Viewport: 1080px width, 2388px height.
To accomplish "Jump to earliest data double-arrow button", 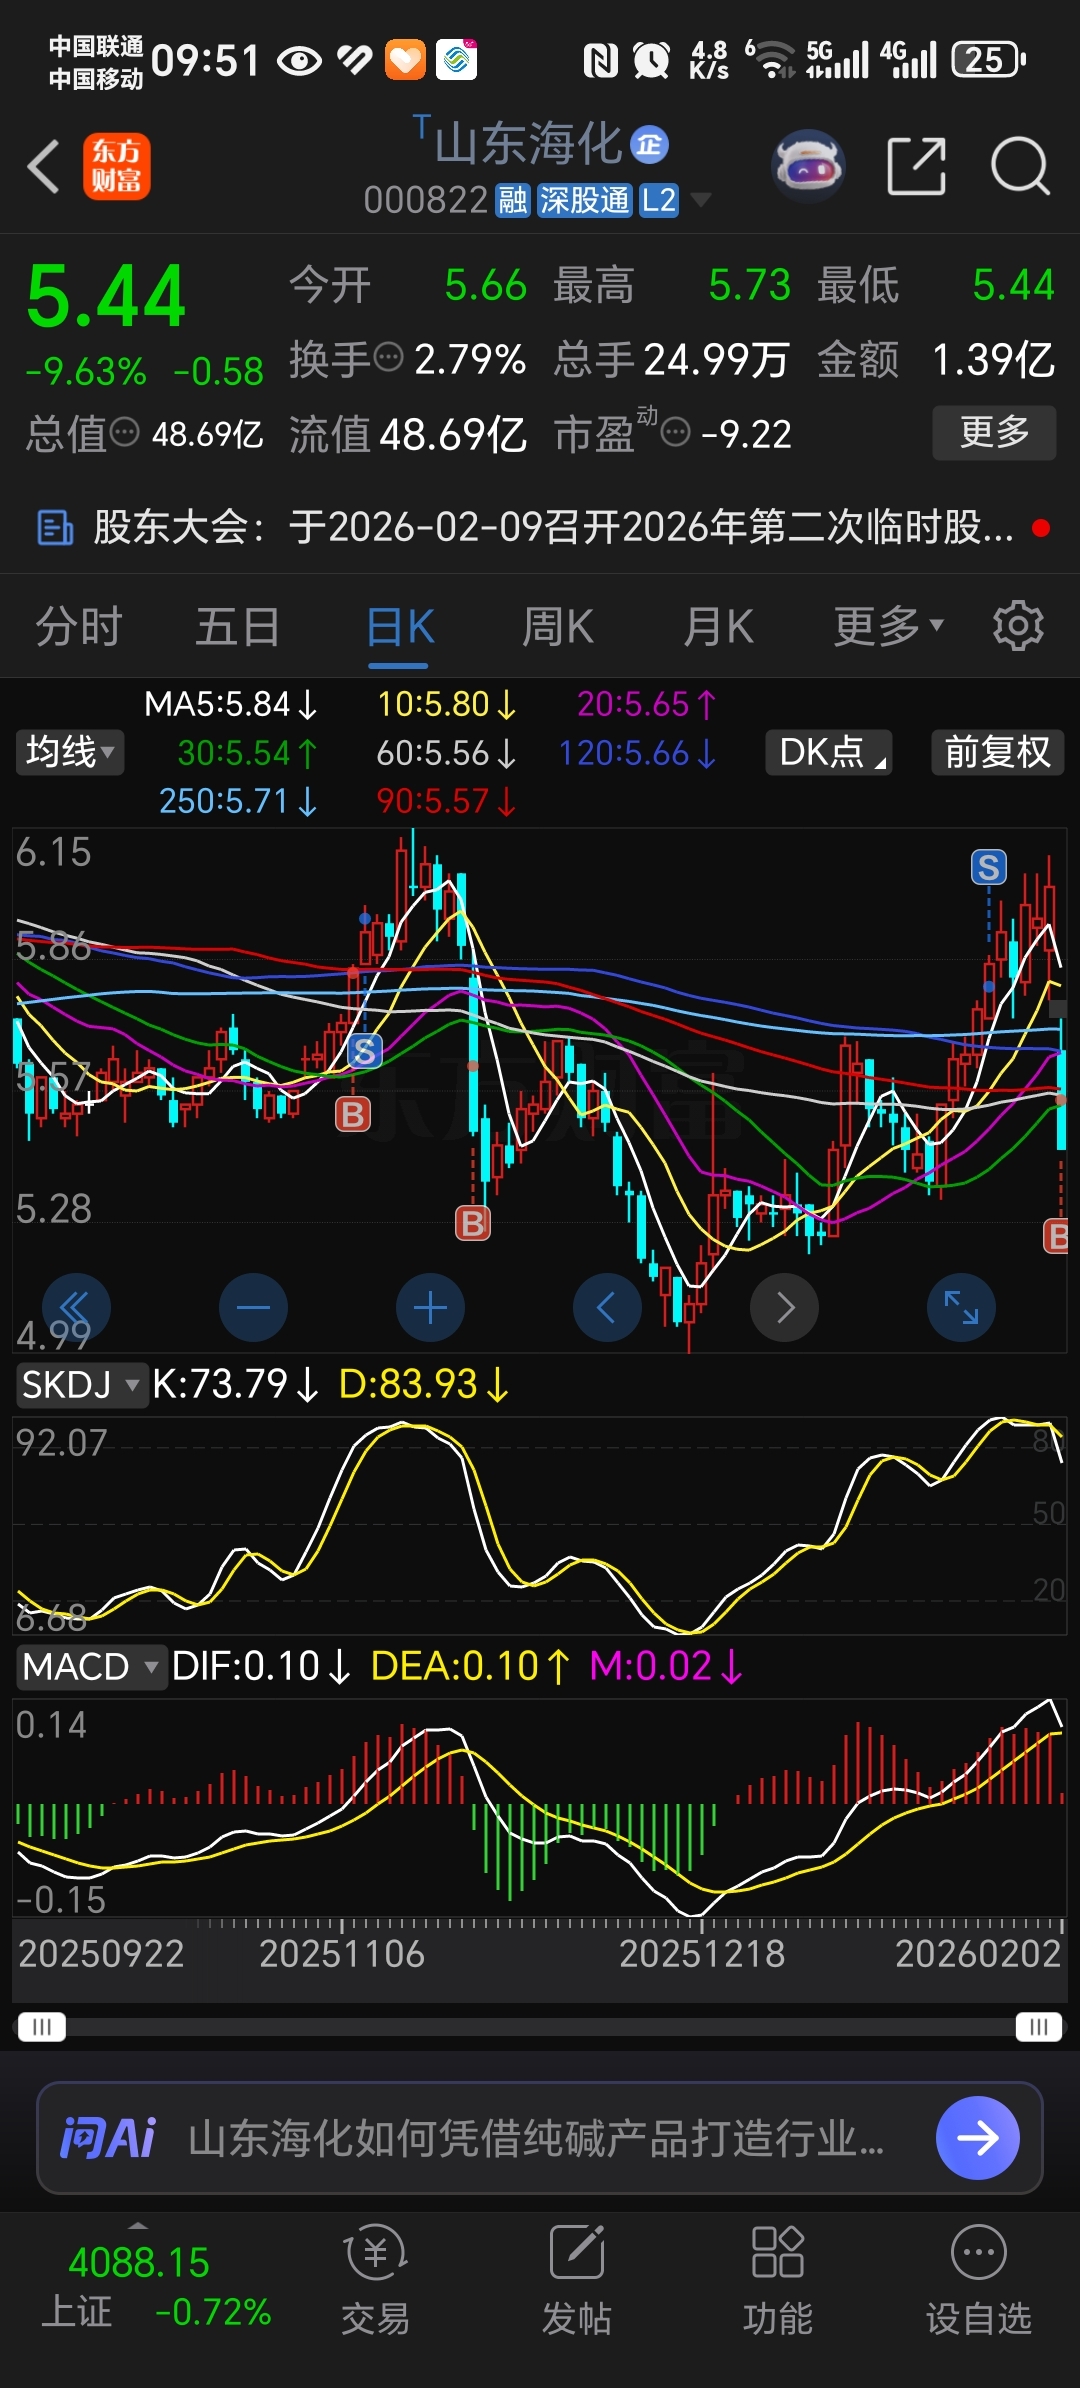I will pos(76,1307).
